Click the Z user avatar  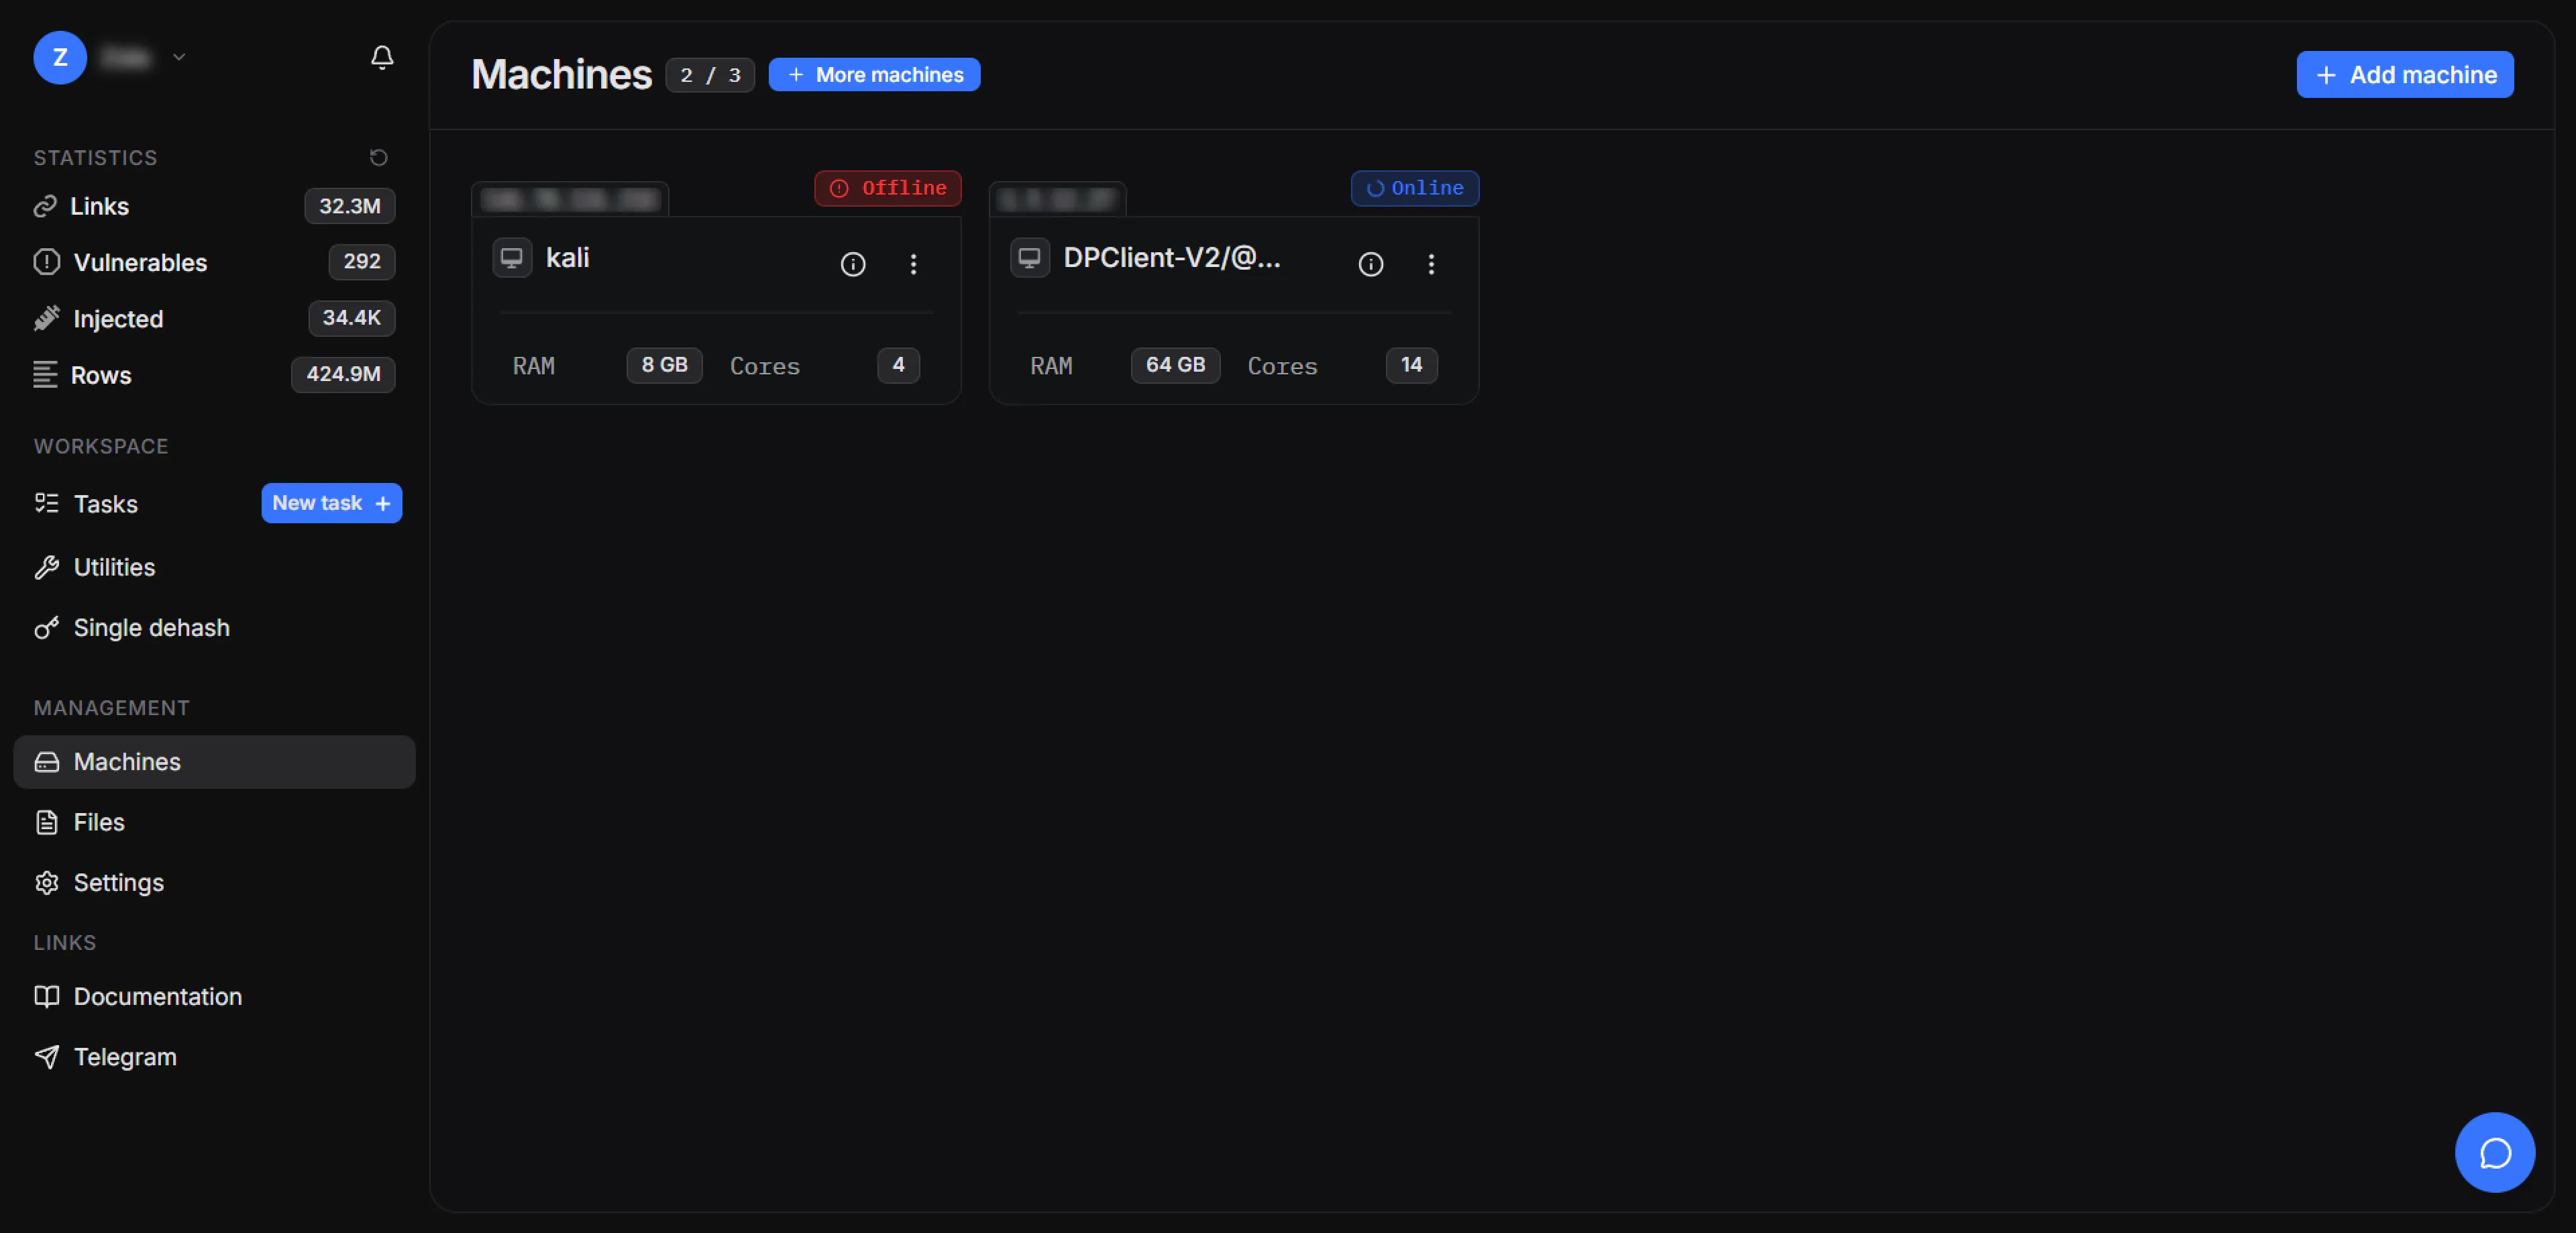60,58
